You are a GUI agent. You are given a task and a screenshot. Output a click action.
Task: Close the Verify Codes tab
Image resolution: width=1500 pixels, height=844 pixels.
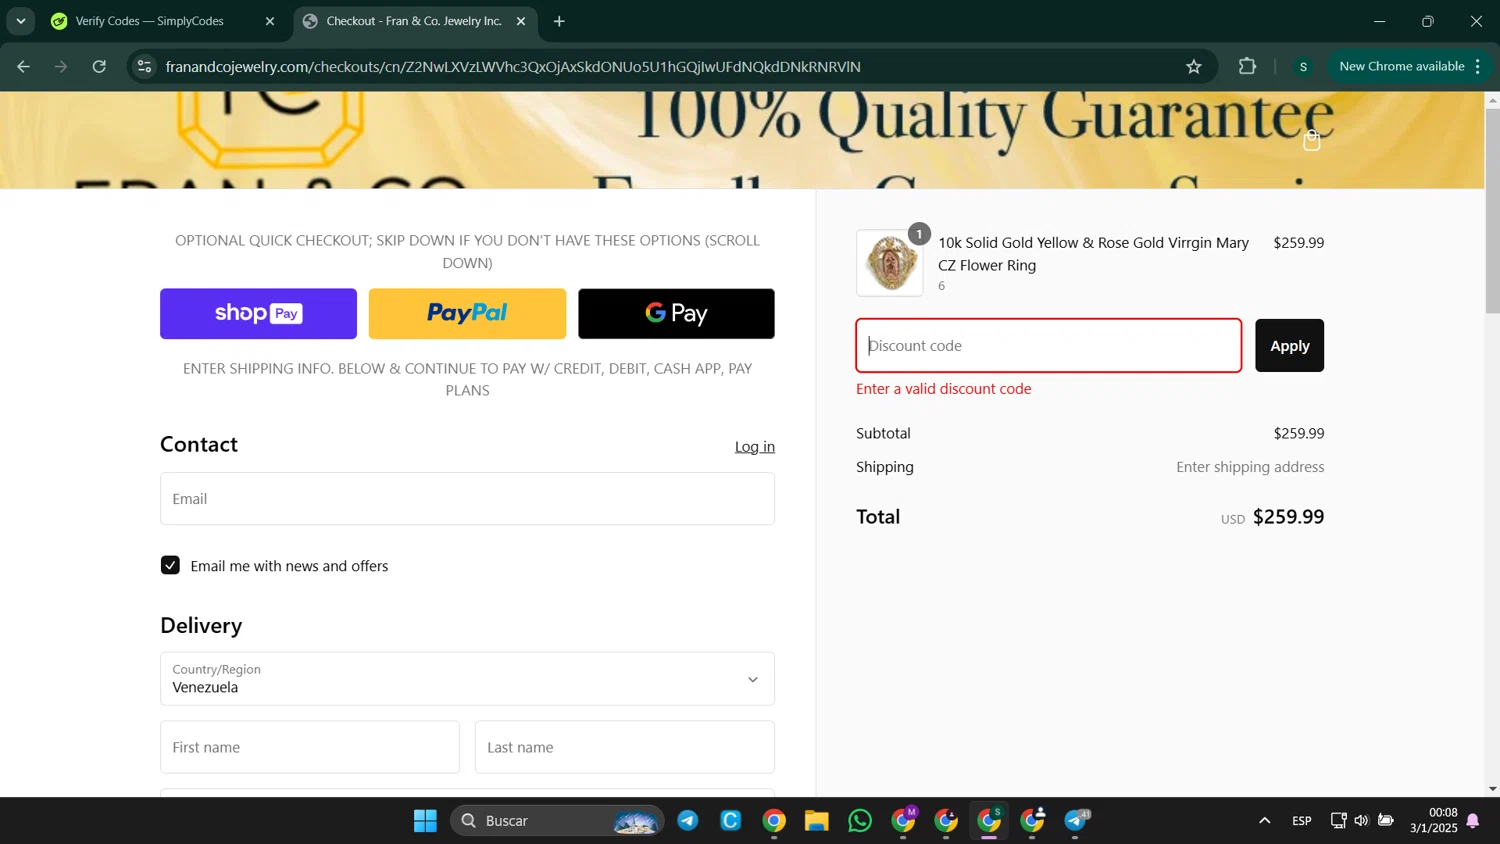tap(270, 21)
